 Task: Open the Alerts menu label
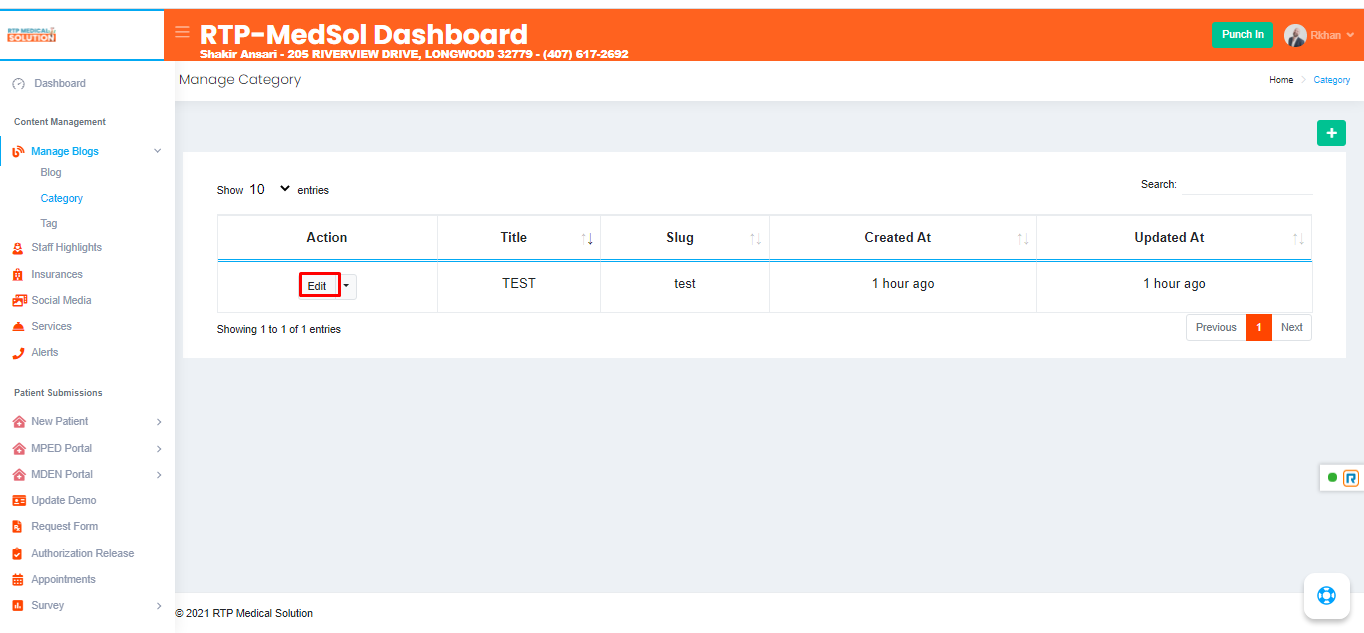tap(45, 353)
